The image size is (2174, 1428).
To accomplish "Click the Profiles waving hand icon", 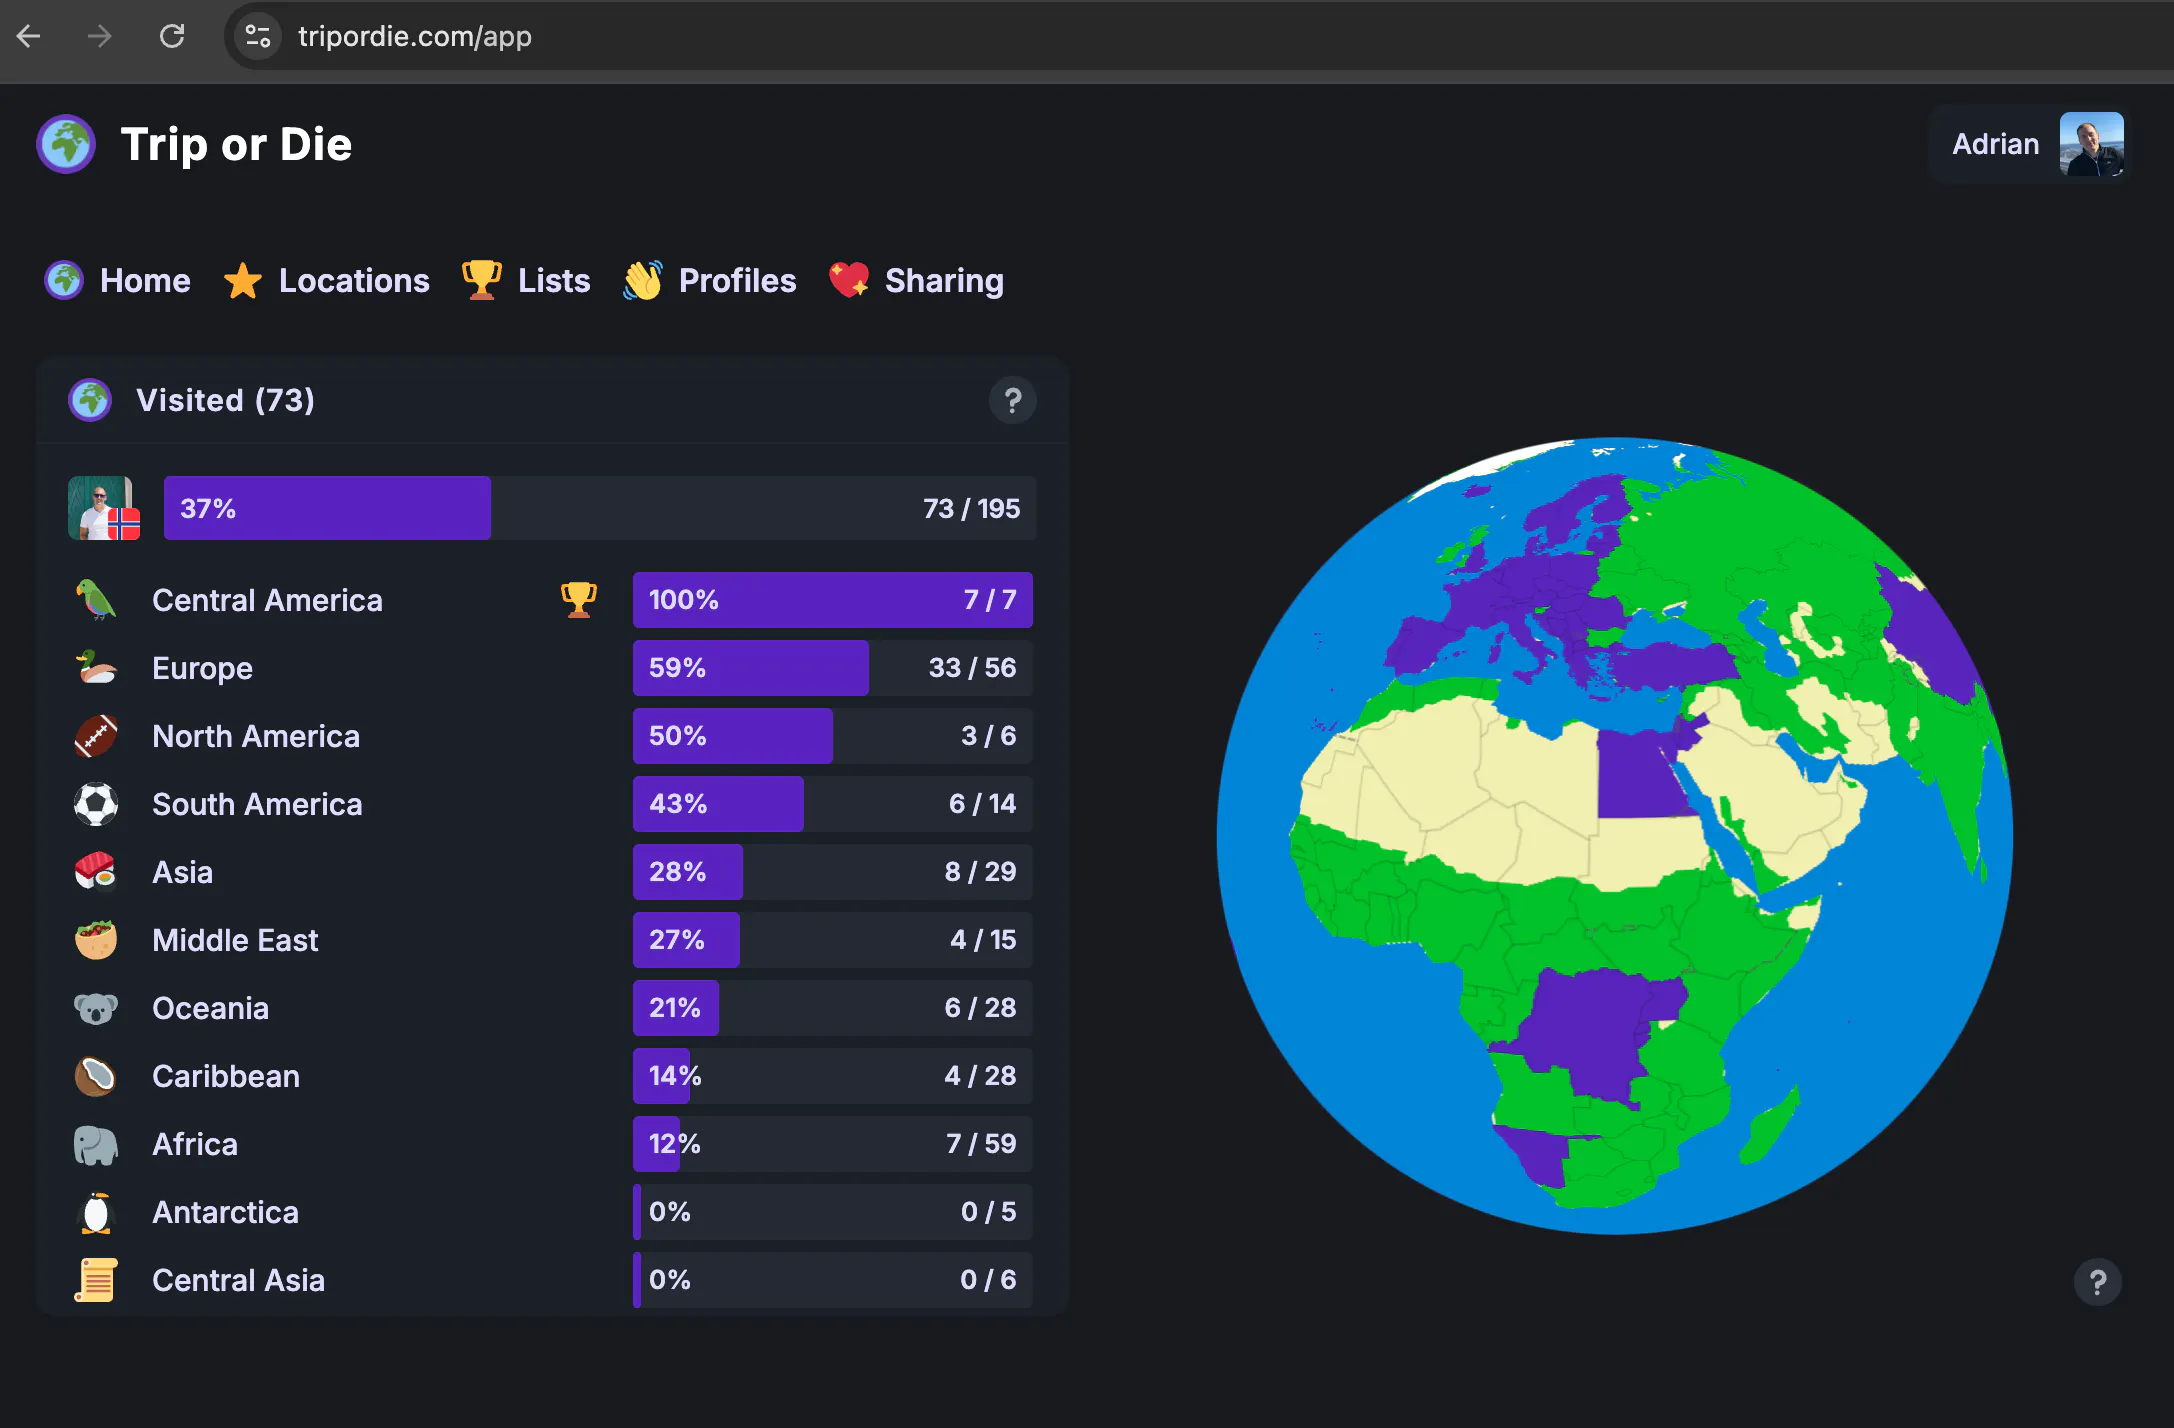I will coord(643,281).
